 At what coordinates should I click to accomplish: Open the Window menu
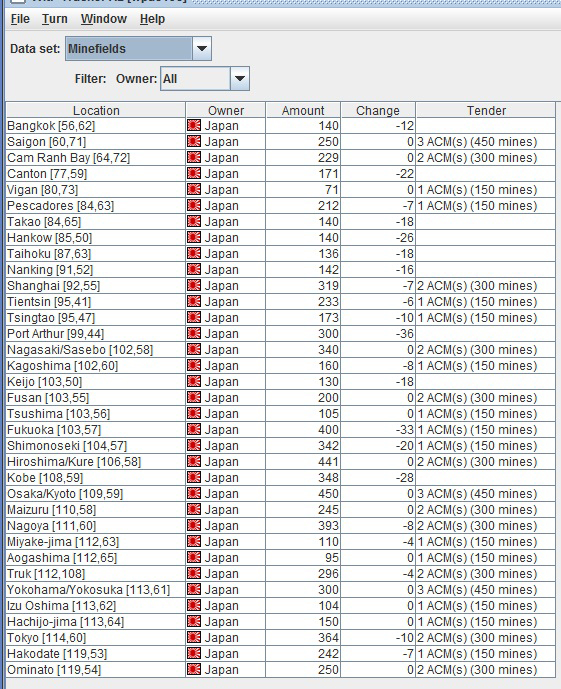tap(104, 19)
